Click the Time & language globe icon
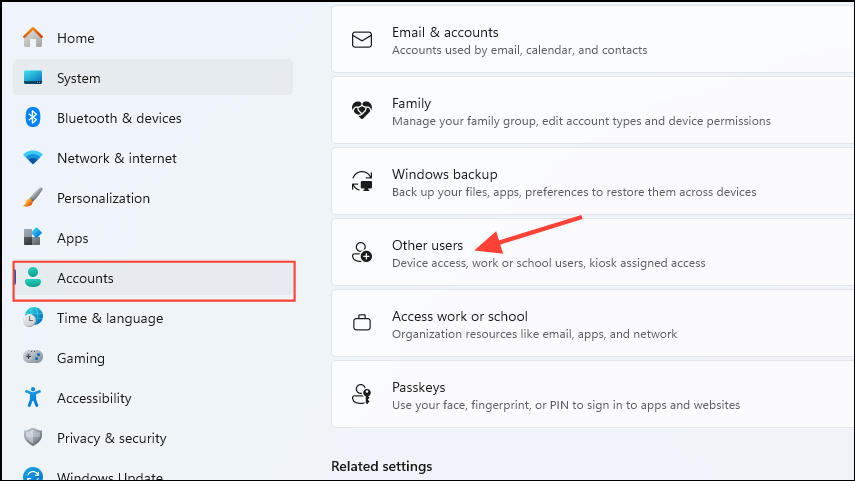Screen dimensions: 855x481 [x=33, y=317]
